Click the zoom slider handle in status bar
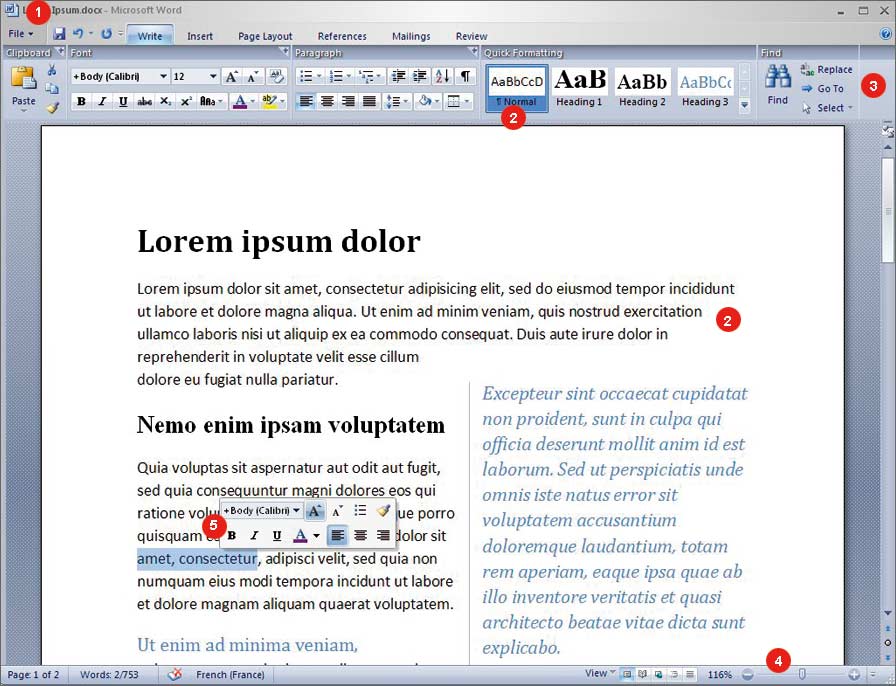The image size is (896, 686). coord(801,675)
